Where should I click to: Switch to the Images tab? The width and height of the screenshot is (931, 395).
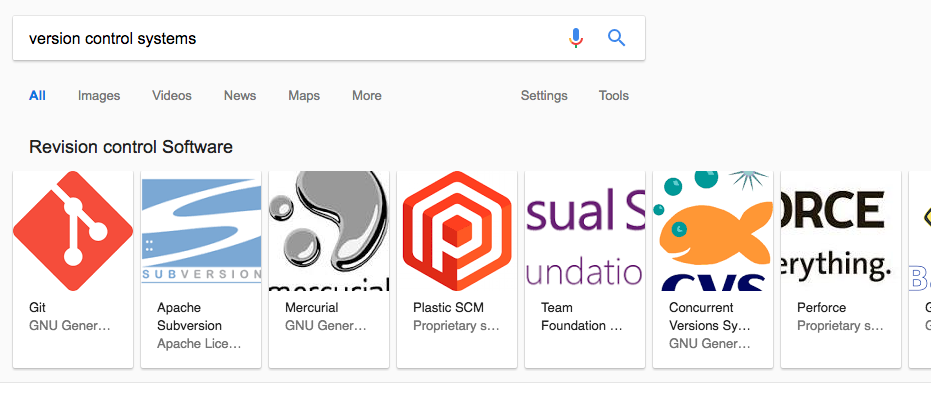pyautogui.click(x=99, y=96)
